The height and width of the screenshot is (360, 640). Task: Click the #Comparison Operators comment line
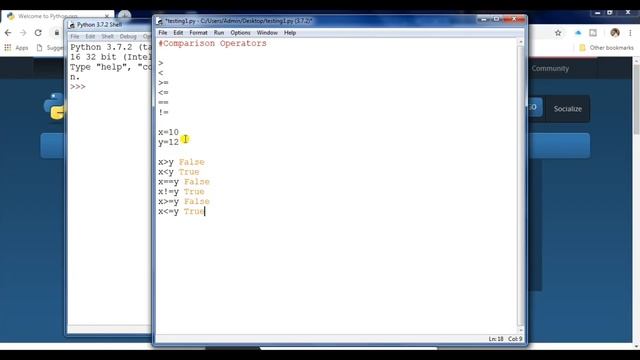(x=212, y=43)
